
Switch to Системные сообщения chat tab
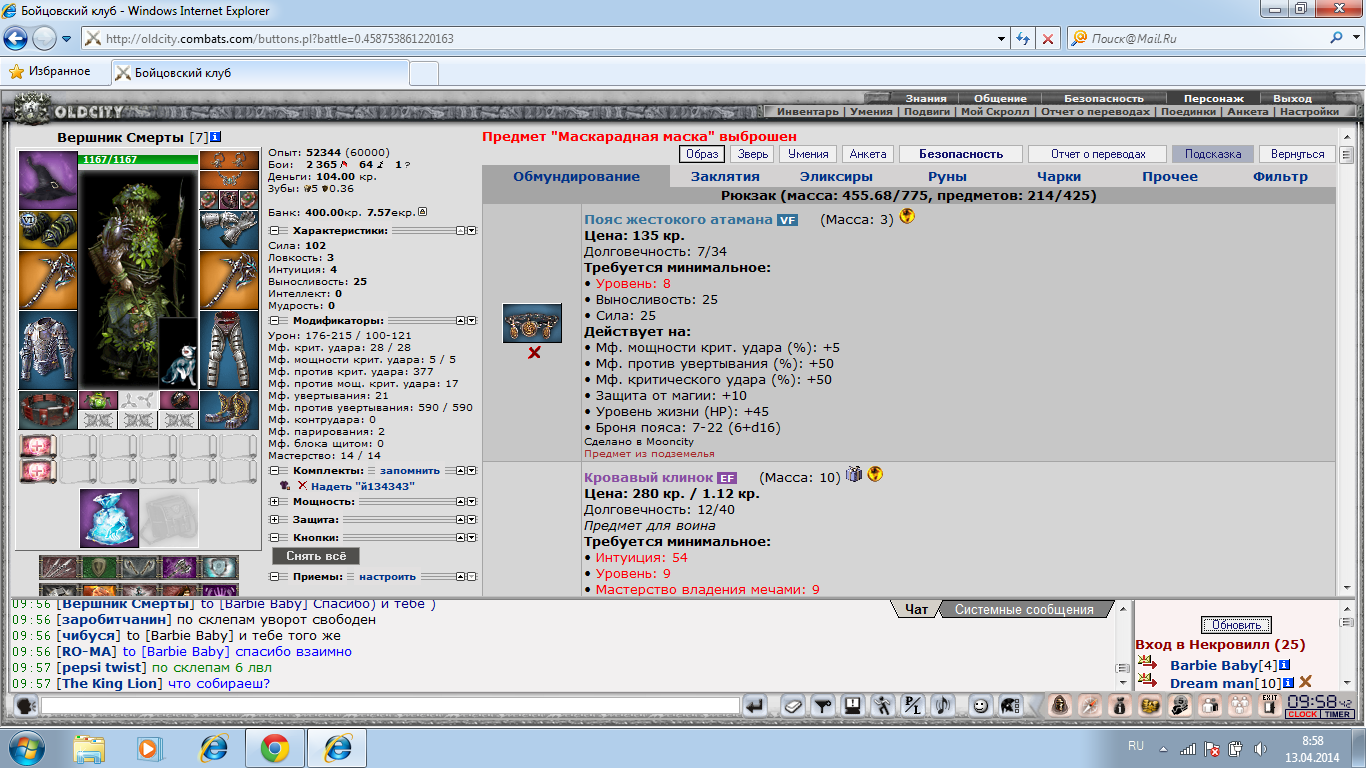click(1024, 609)
